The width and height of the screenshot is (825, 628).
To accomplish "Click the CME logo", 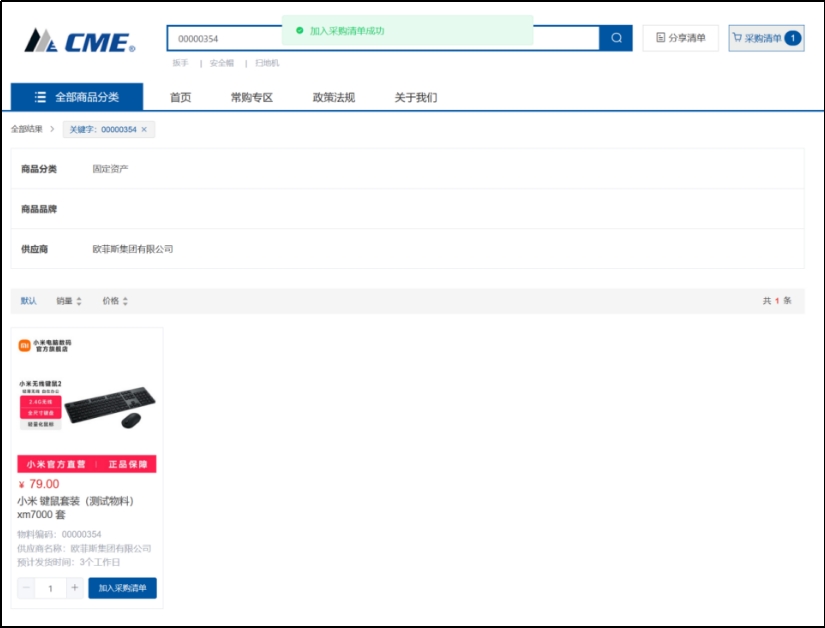I will point(80,41).
